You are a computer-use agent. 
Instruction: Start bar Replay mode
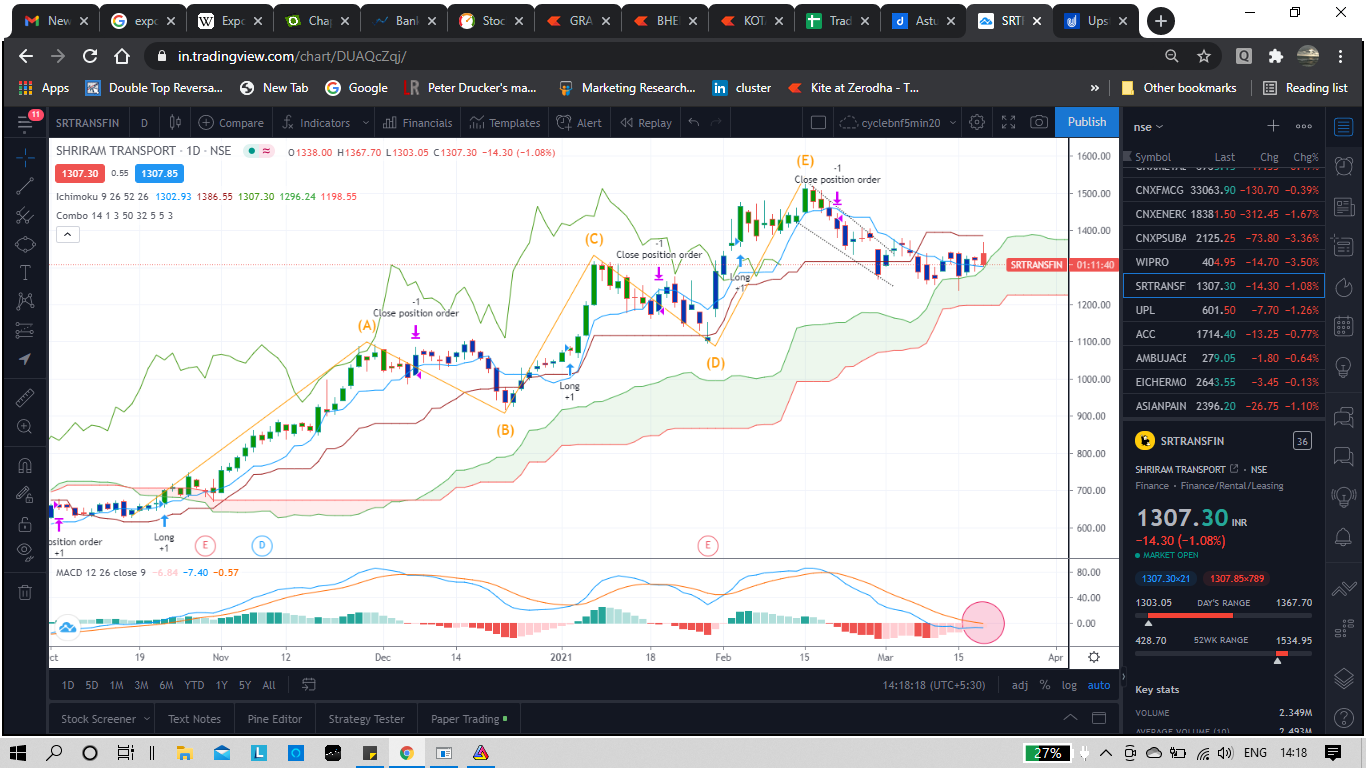coord(646,123)
